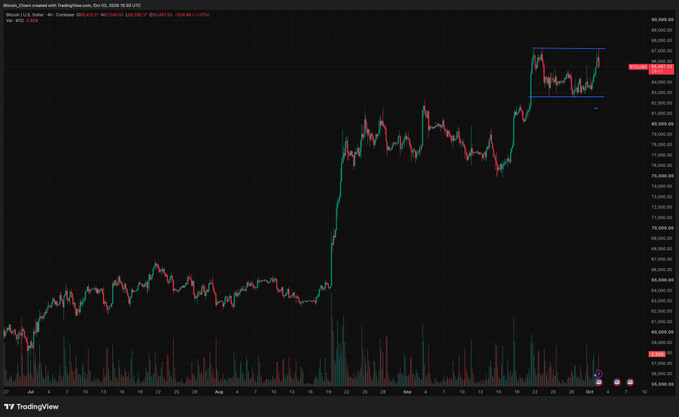
Task: Click the Oct label on time axis
Action: coord(589,392)
